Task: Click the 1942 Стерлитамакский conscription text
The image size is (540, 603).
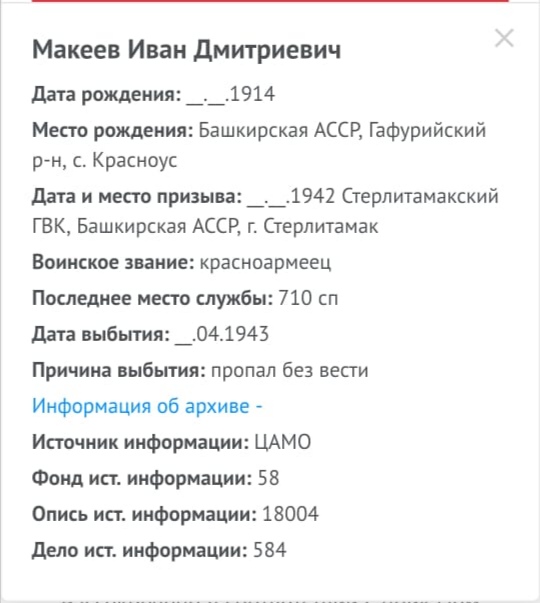Action: point(395,197)
